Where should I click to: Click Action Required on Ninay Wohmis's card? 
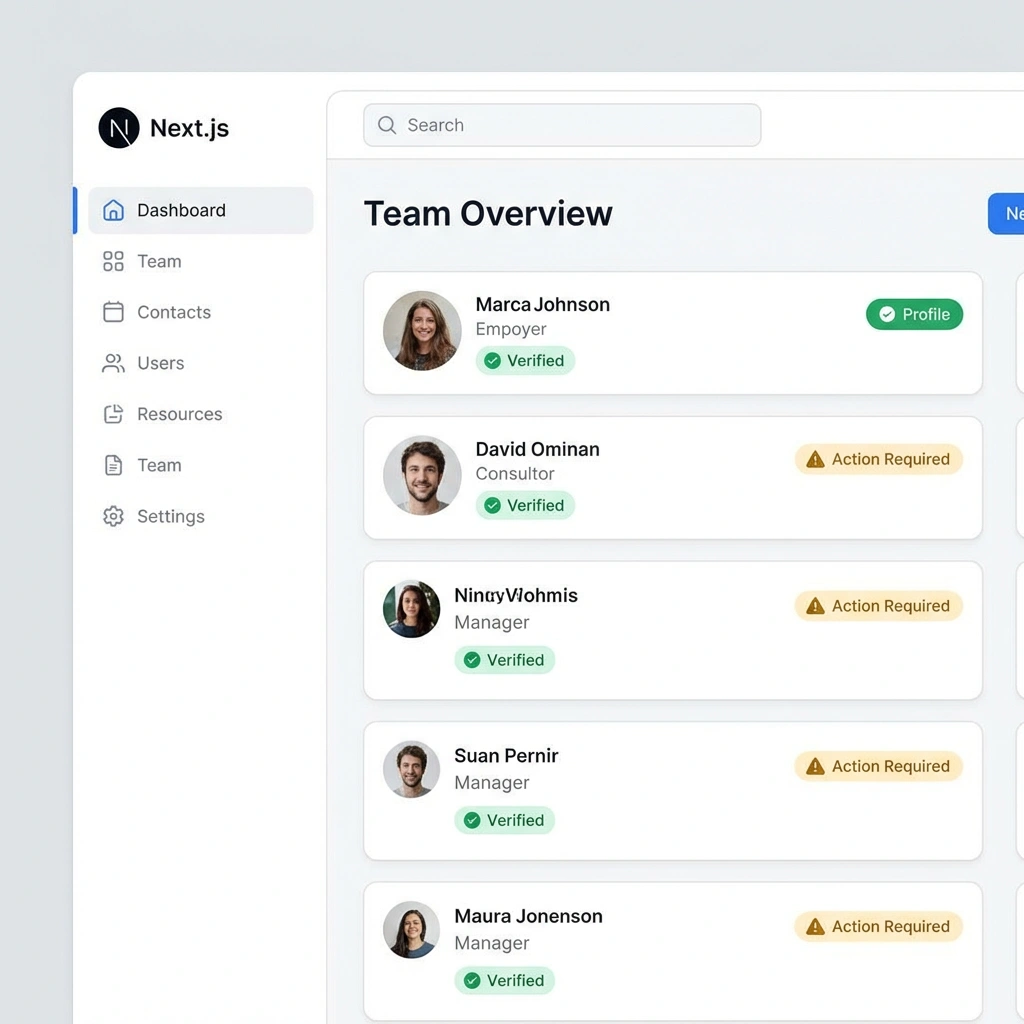click(878, 606)
